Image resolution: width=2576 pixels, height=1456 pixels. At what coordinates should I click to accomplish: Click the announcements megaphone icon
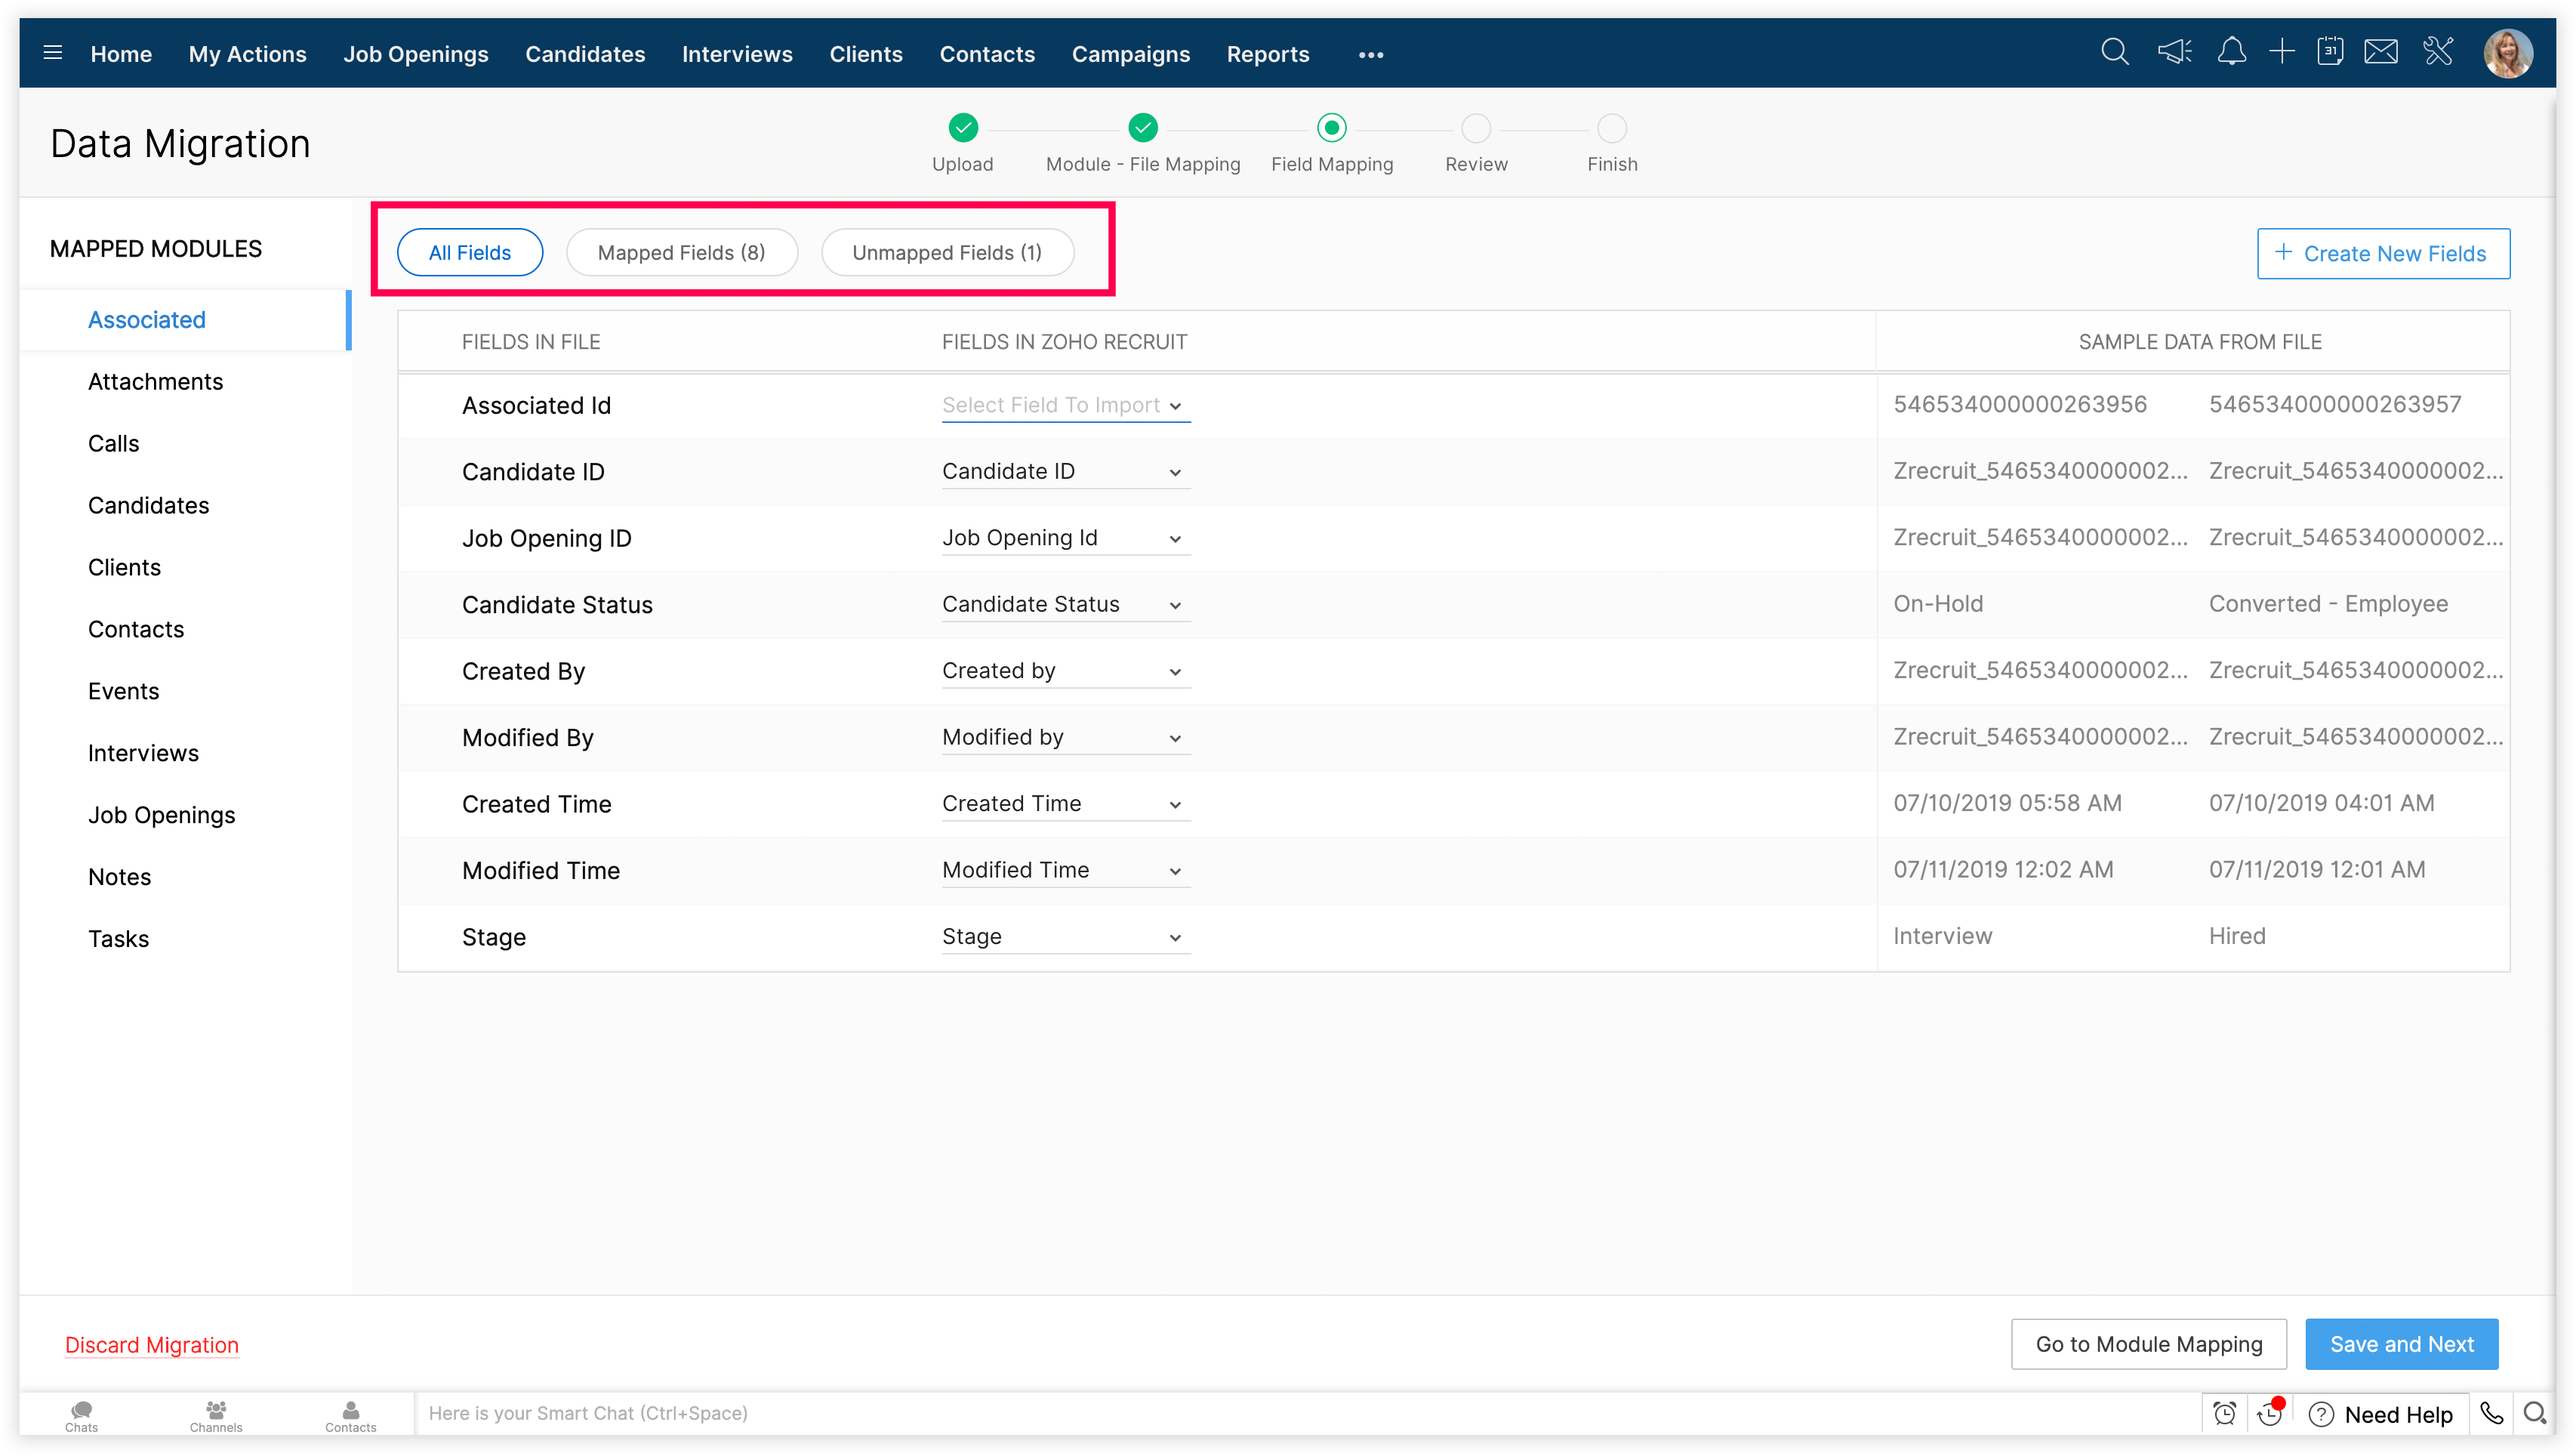pyautogui.click(x=2174, y=52)
